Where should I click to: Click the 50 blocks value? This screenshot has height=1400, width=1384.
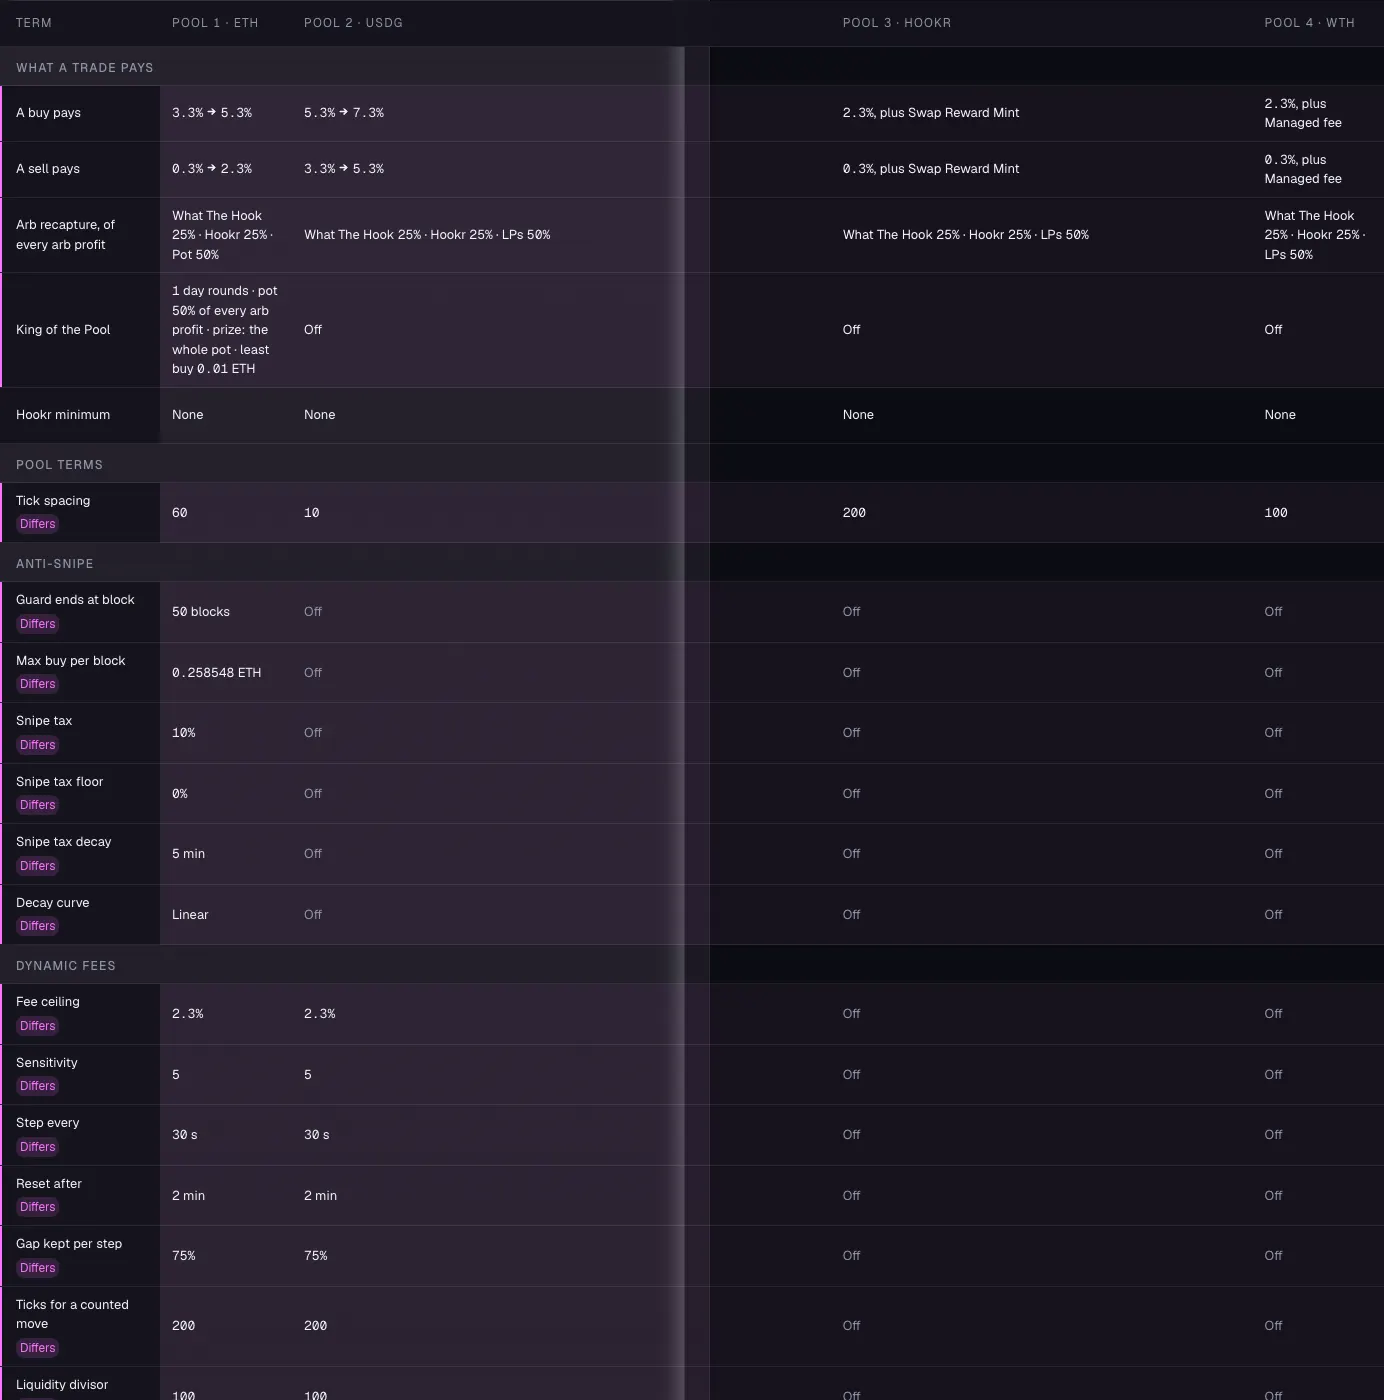201,612
